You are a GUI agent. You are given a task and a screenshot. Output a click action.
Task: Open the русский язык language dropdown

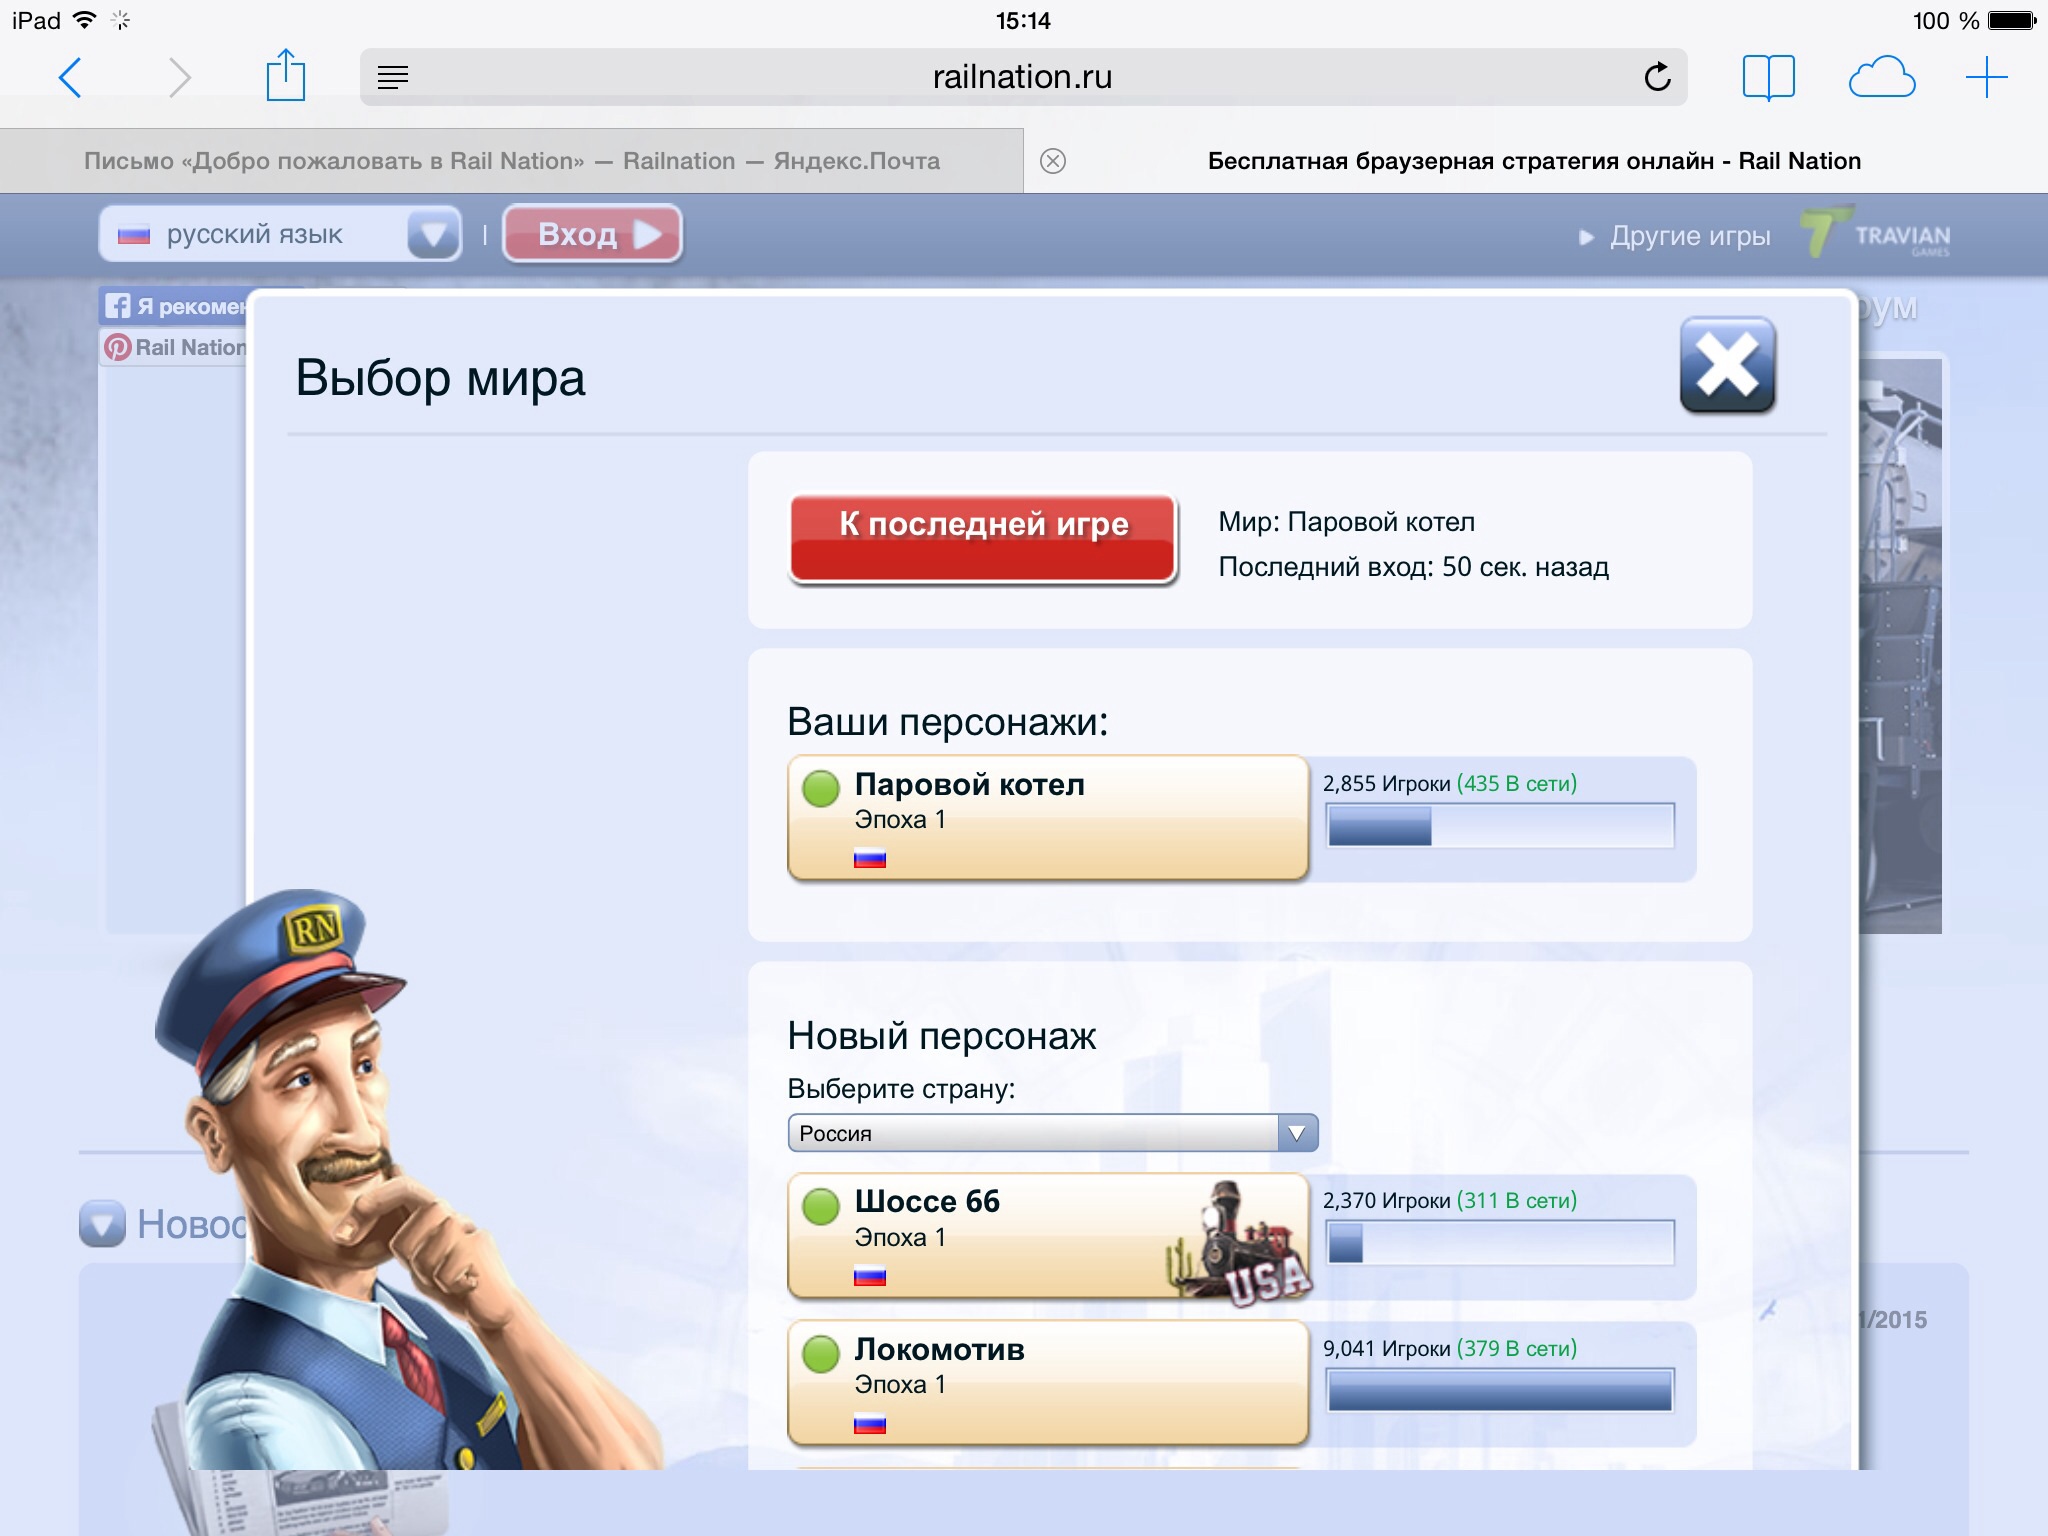click(433, 234)
